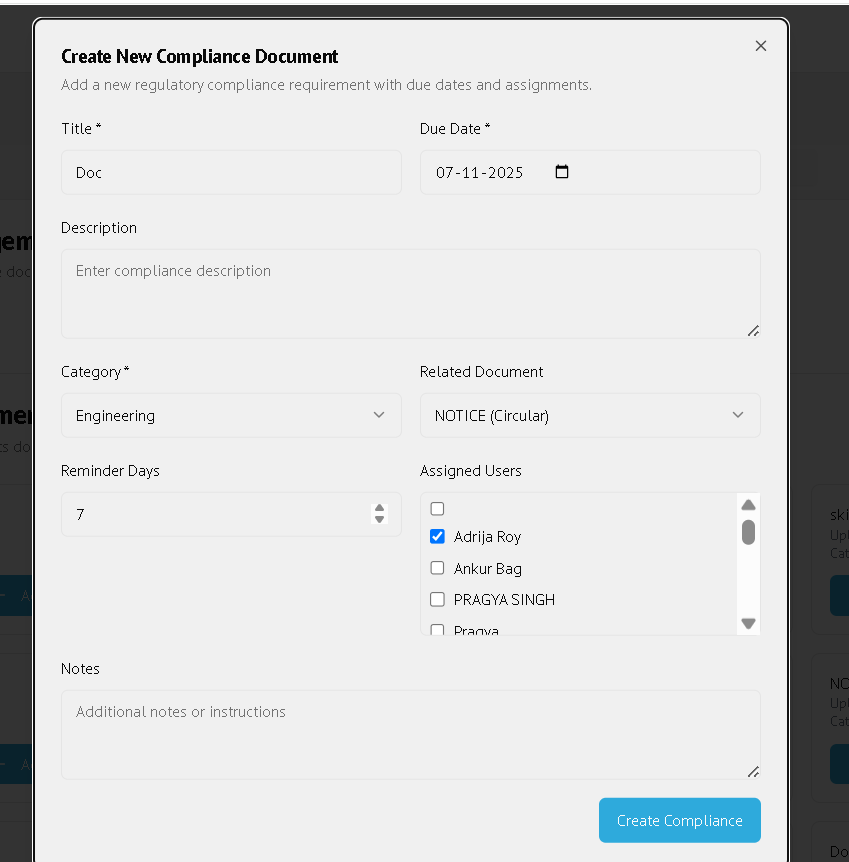Click the Description text area
This screenshot has width=849, height=862.
(411, 294)
